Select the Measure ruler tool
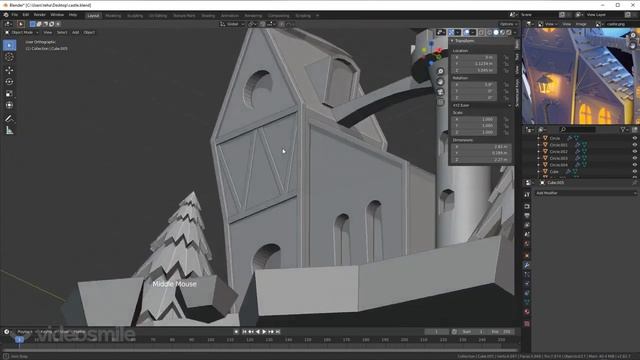This screenshot has width=640, height=360. point(9,131)
